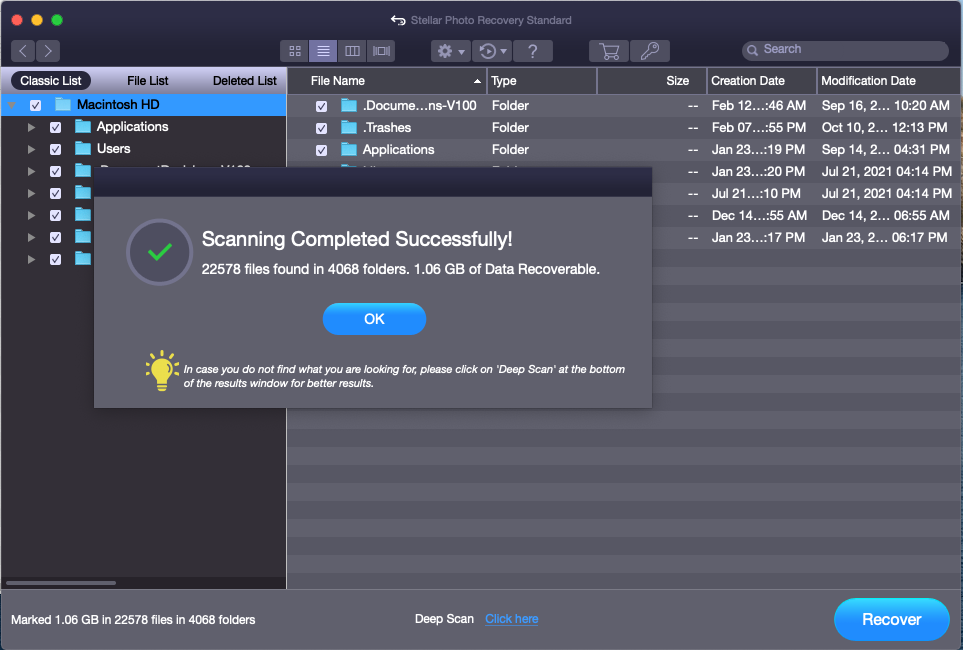Click the shopping cart buy icon
This screenshot has width=963, height=650.
pyautogui.click(x=608, y=51)
